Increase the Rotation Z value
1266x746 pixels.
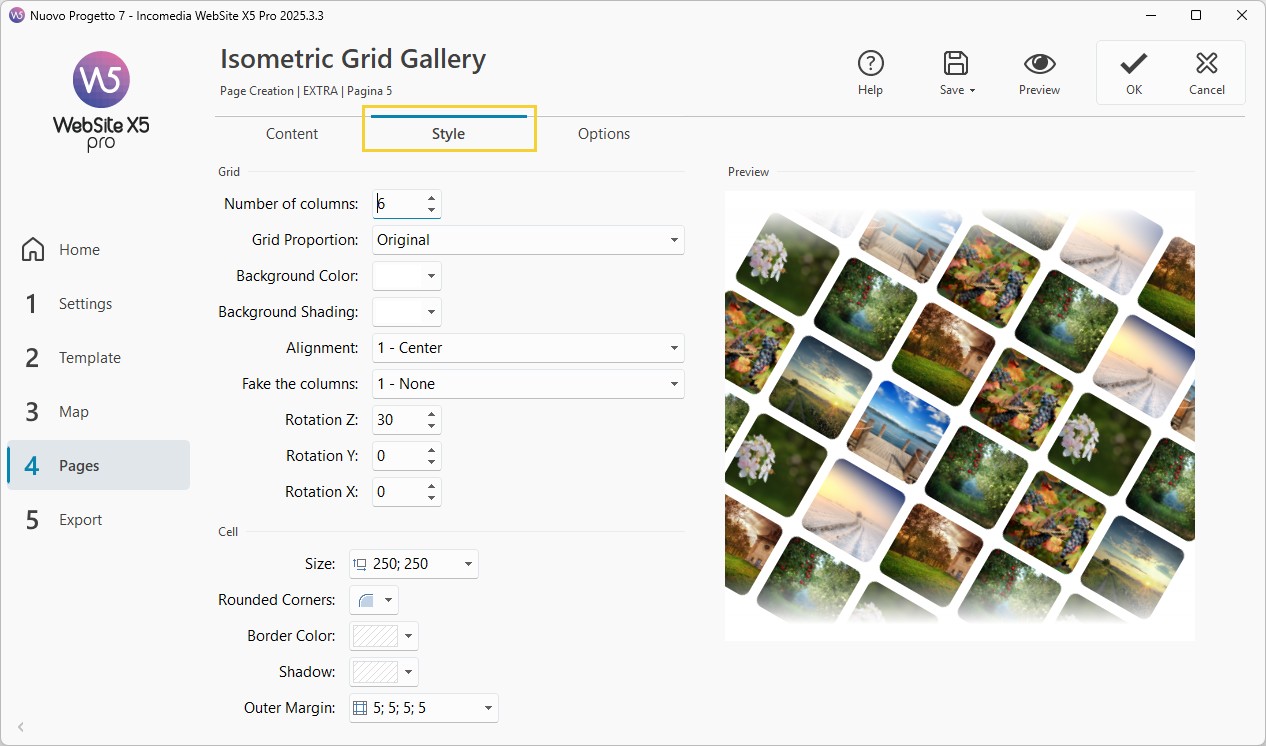click(x=431, y=414)
